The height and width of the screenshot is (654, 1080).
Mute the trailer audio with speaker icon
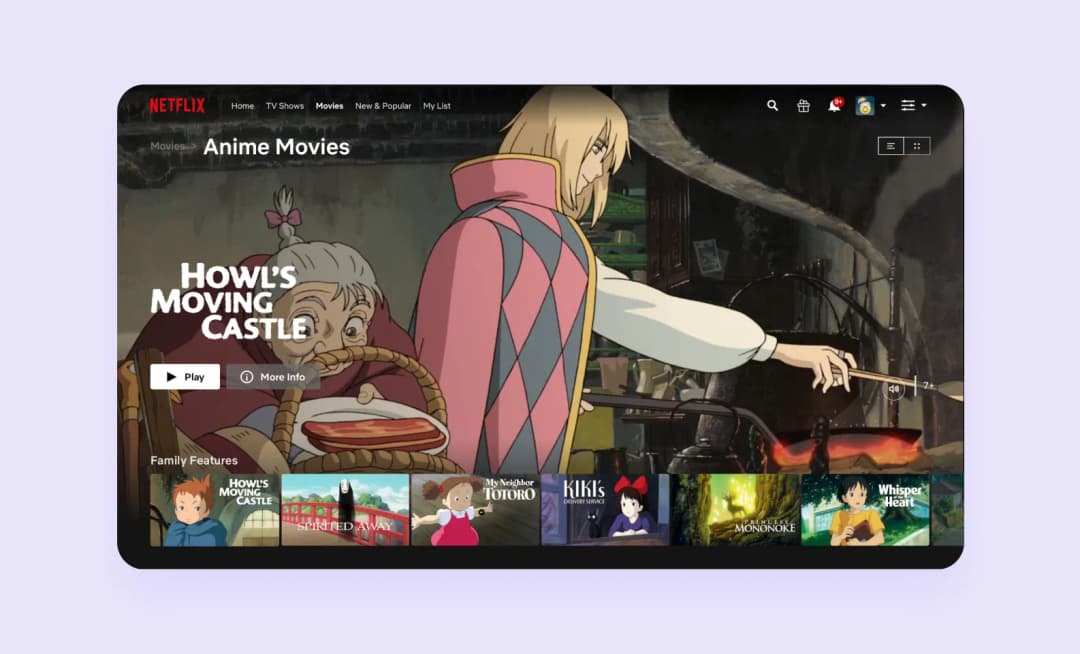(x=893, y=388)
